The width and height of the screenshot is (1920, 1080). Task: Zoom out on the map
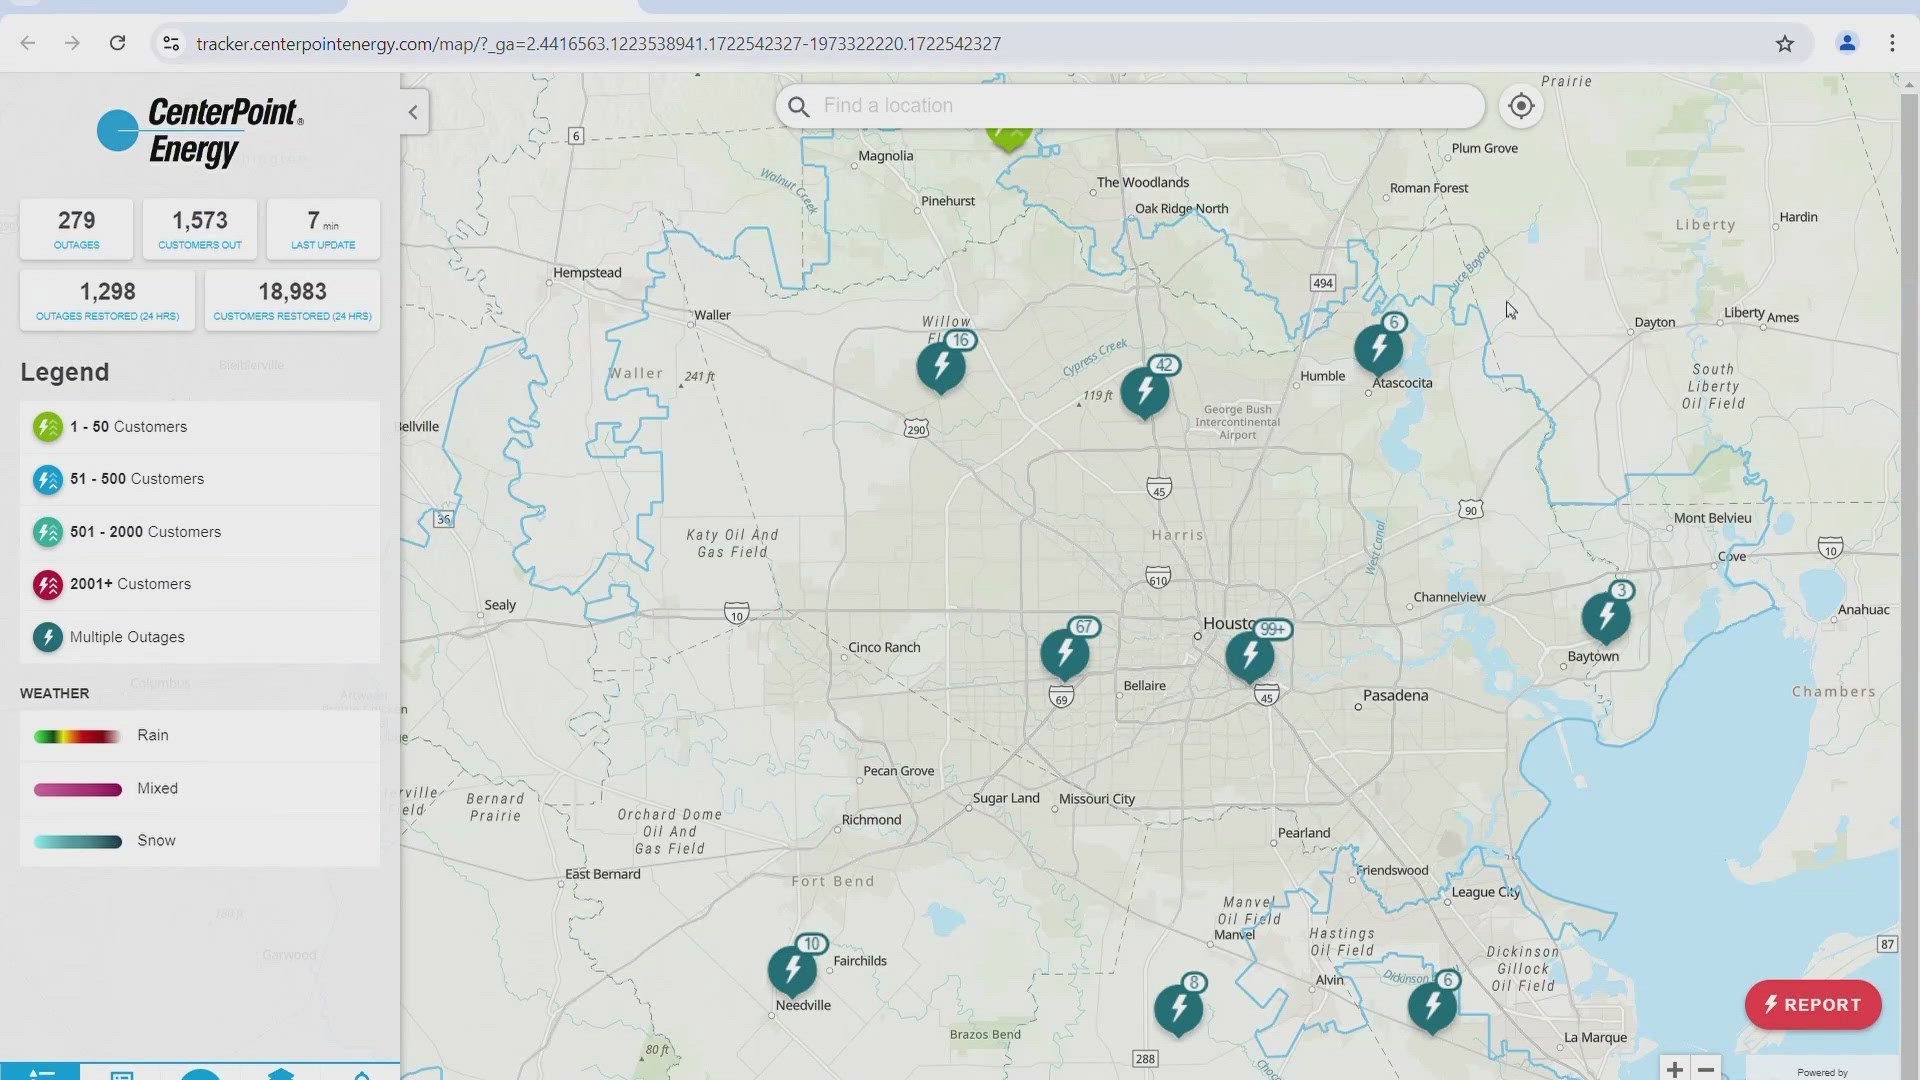click(1706, 1069)
